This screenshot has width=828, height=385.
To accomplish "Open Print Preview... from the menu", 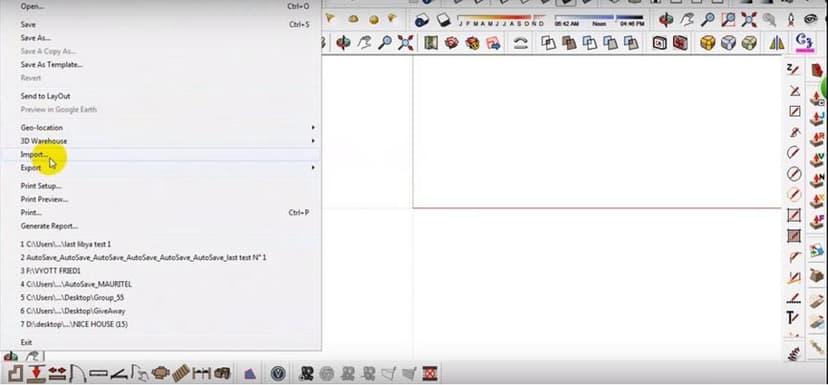I will click(44, 199).
